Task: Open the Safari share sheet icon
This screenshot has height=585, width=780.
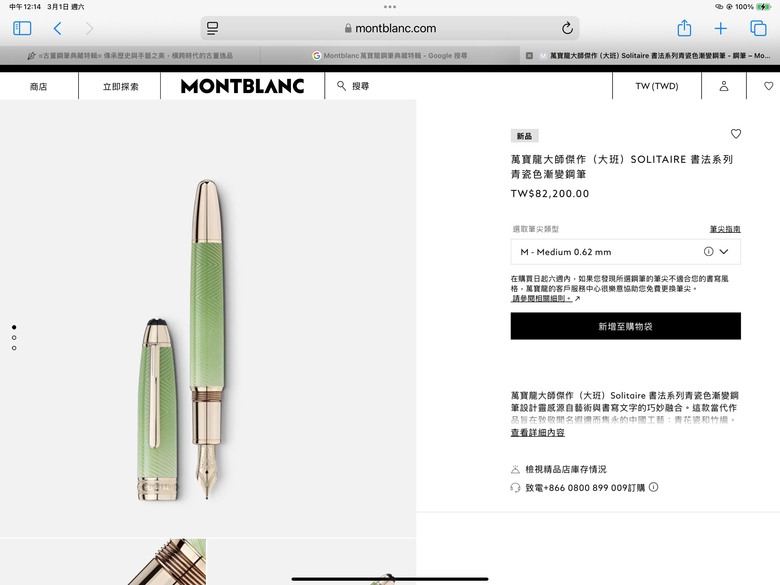Action: (684, 28)
